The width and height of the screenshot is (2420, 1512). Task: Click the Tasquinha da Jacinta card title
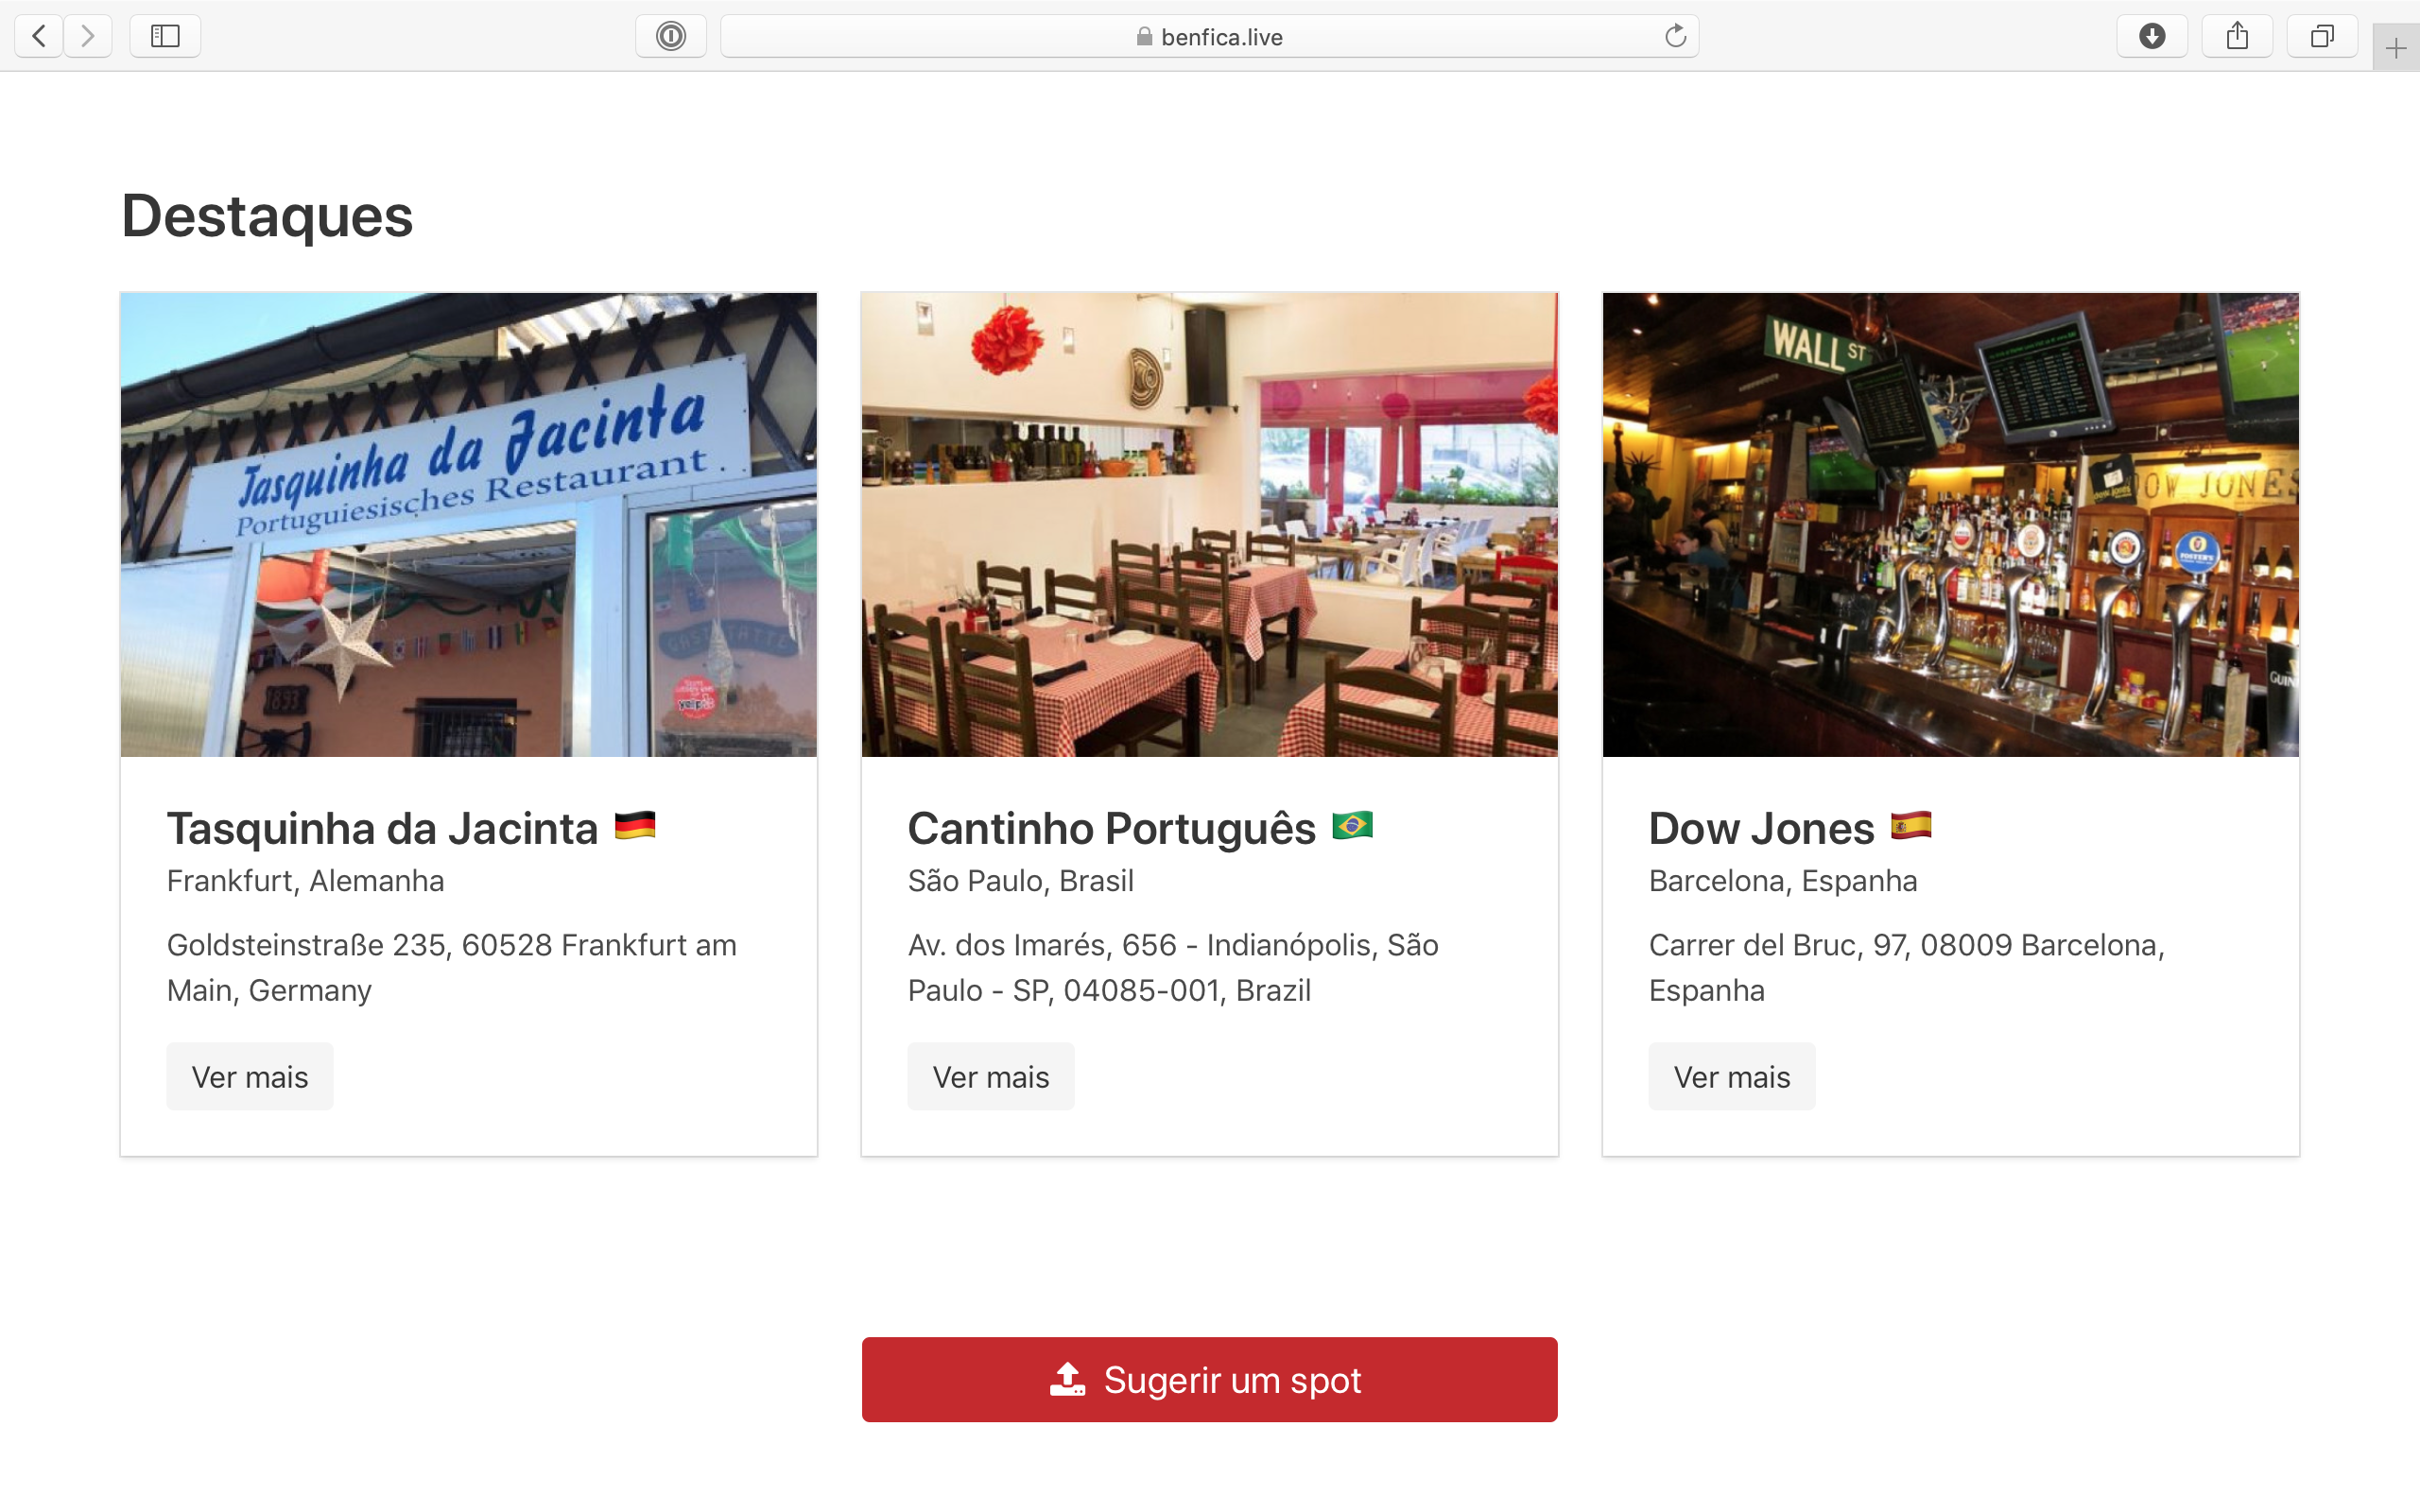pos(382,829)
